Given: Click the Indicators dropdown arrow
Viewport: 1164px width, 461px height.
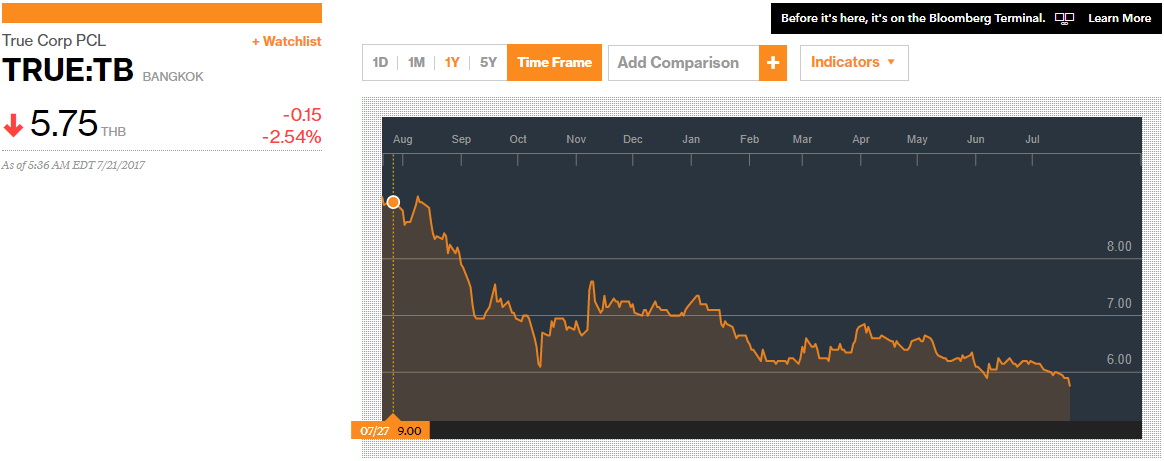Looking at the screenshot, I should pyautogui.click(x=891, y=63).
